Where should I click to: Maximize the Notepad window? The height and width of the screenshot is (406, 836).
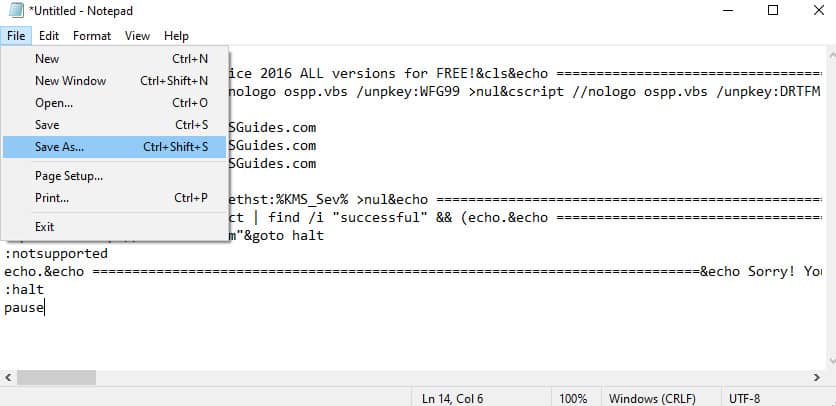click(773, 10)
